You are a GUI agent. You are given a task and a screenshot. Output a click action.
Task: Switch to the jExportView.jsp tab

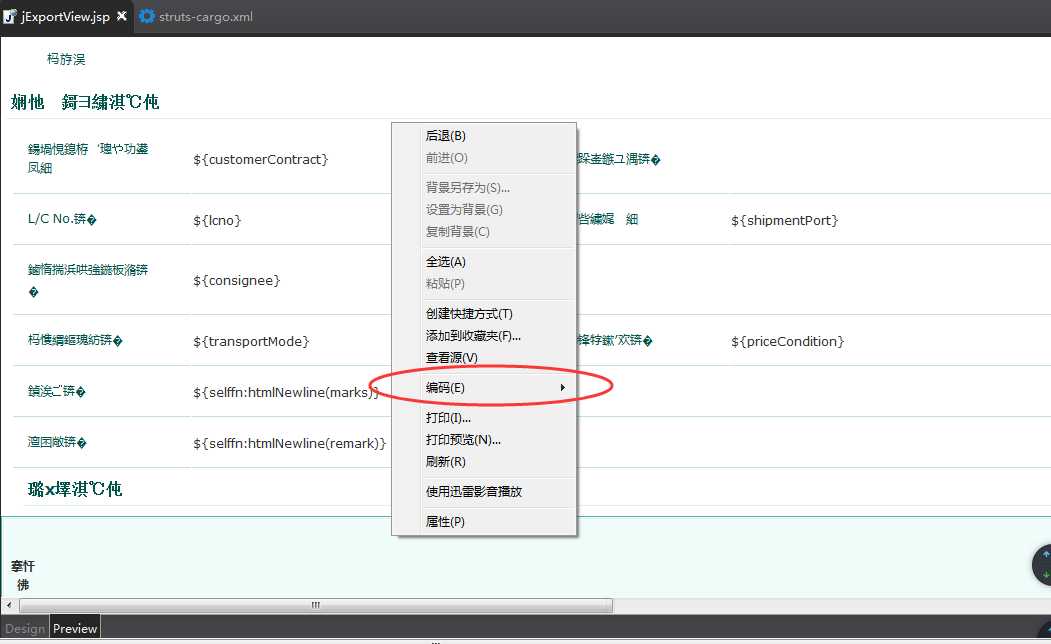65,17
